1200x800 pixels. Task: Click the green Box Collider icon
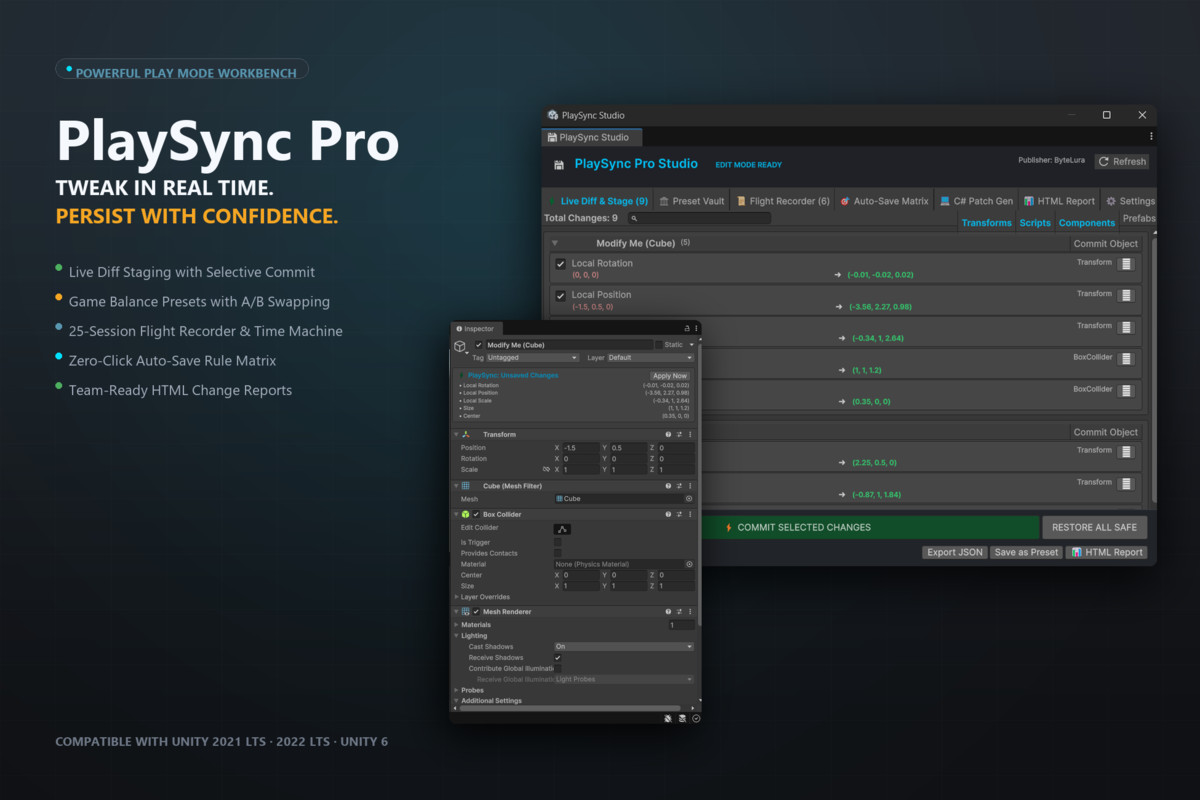(466, 514)
